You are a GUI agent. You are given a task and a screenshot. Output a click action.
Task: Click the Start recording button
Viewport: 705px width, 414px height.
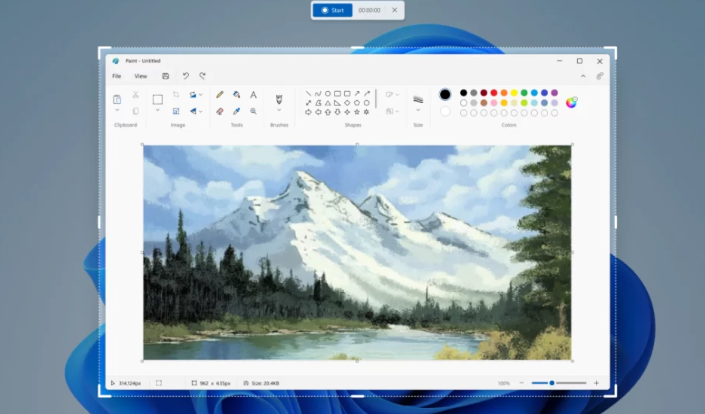click(332, 10)
